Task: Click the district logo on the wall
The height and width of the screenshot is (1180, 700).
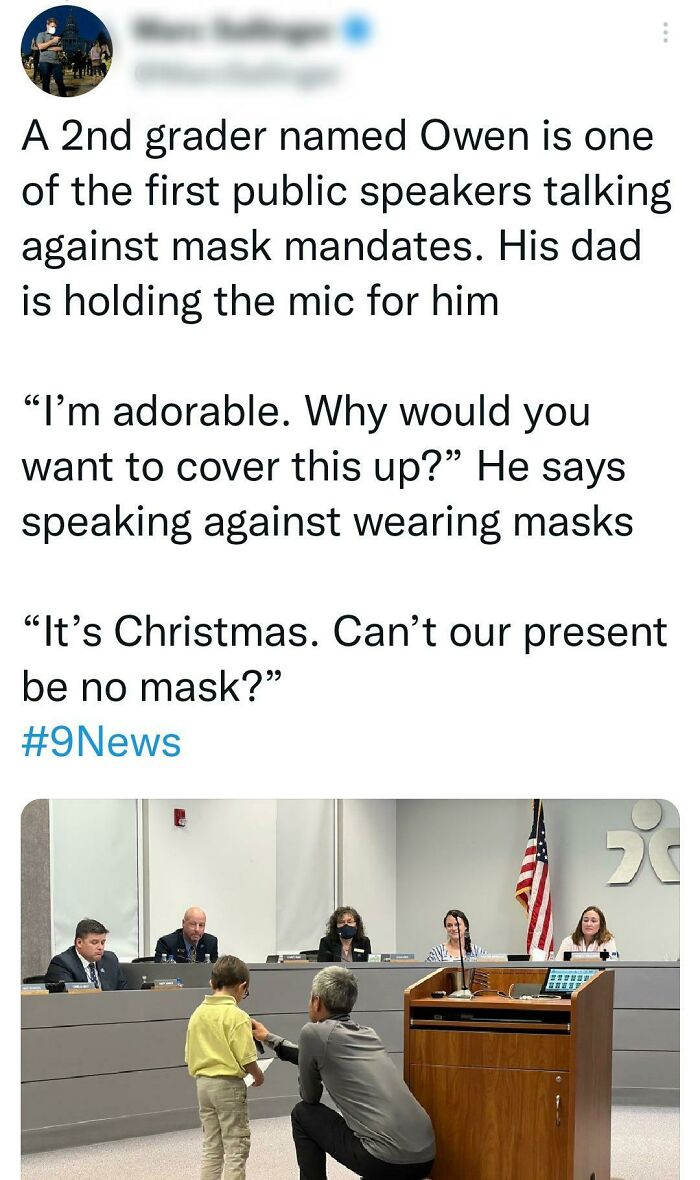Action: (644, 843)
